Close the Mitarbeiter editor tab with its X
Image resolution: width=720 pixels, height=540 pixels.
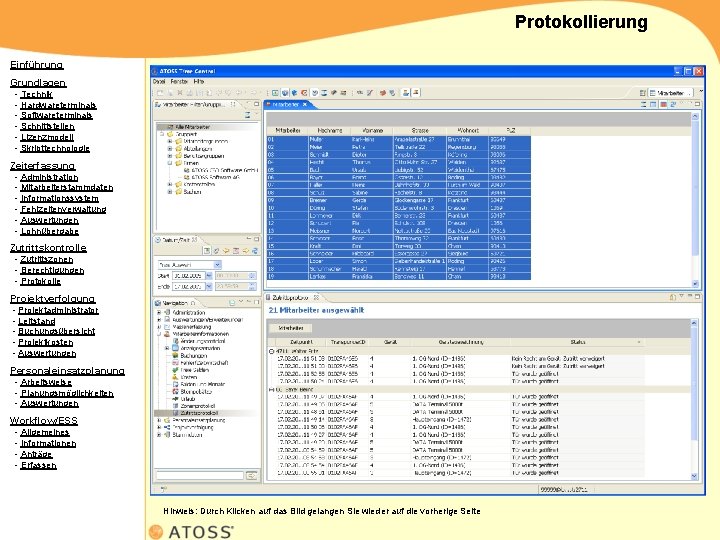(304, 105)
